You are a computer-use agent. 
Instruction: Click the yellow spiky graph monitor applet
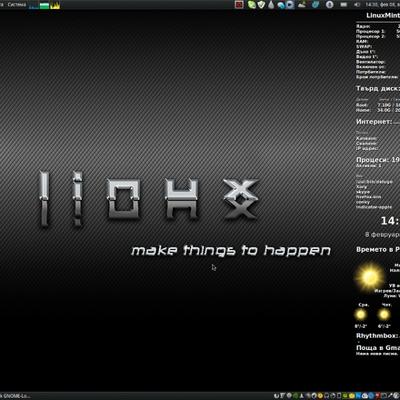[55, 5]
